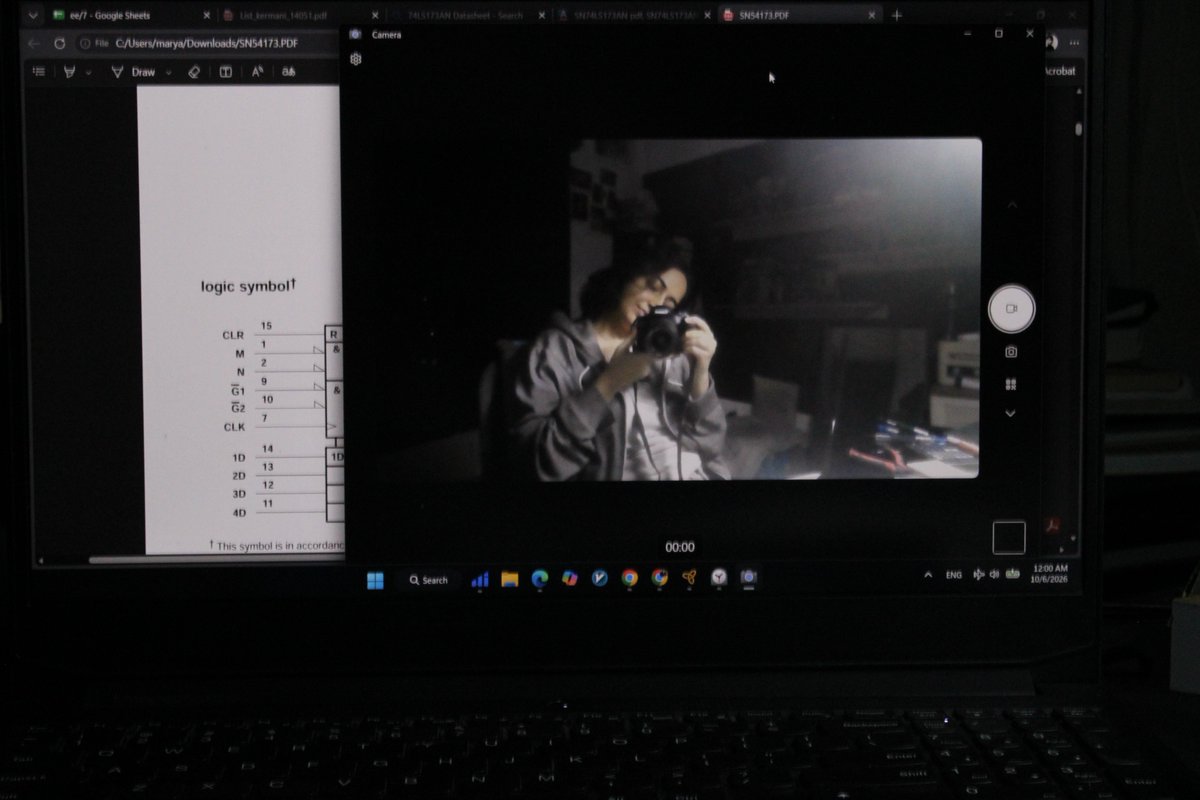1200x800 pixels.
Task: Open File Explorer from the taskbar
Action: coord(510,579)
